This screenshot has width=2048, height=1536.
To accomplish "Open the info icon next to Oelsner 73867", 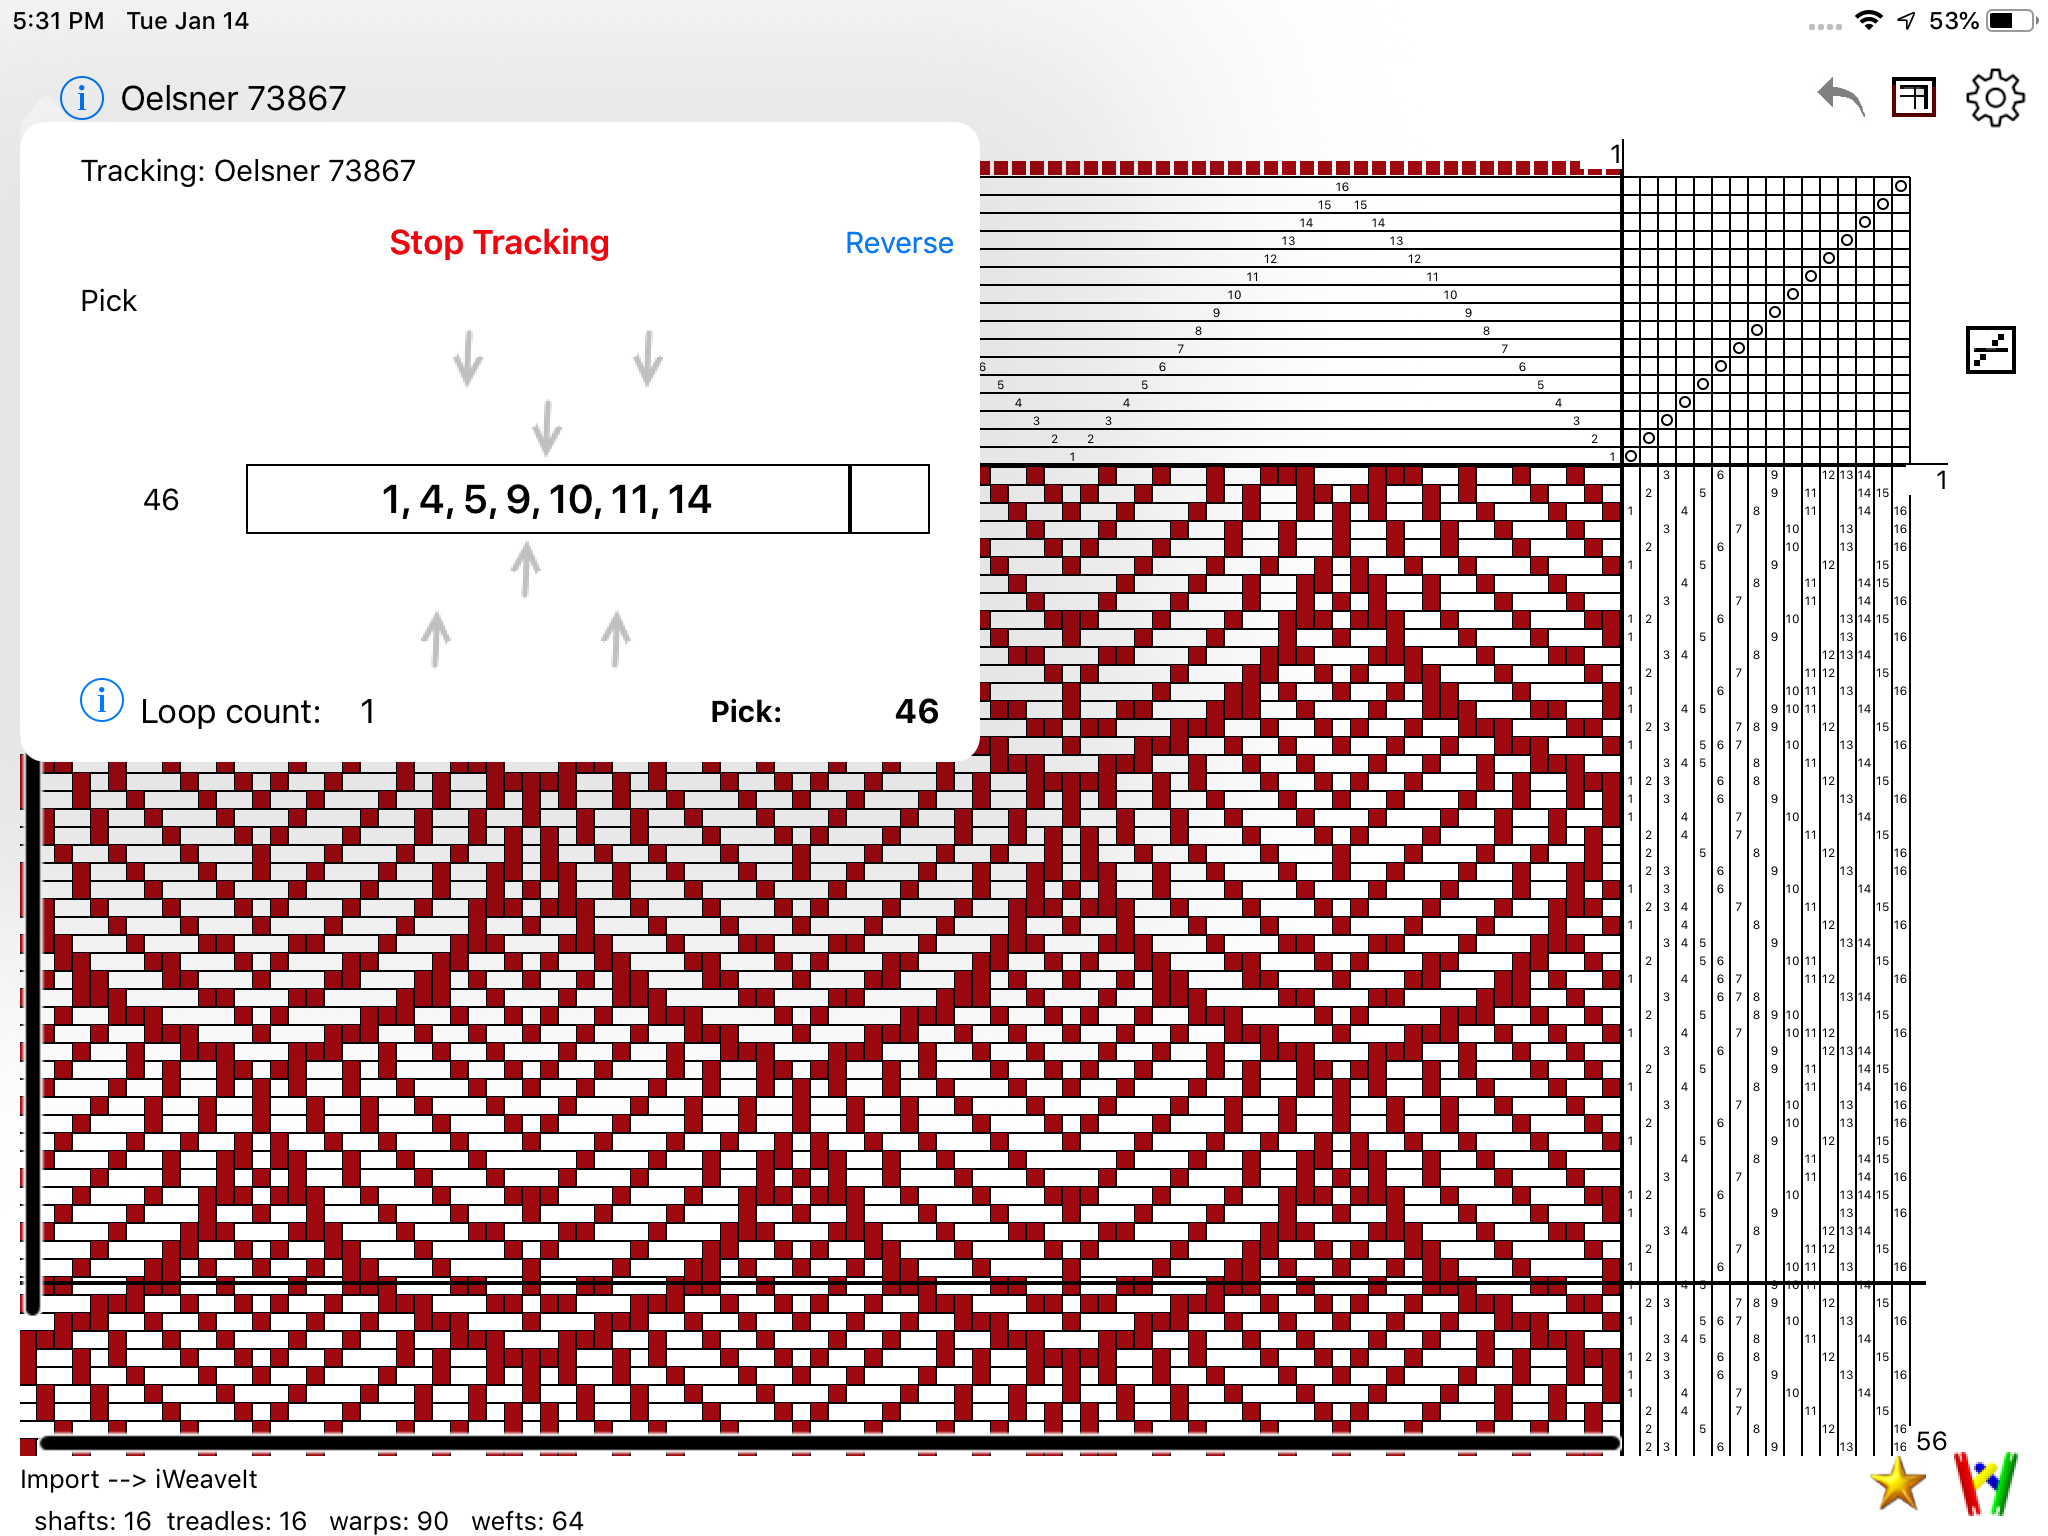I will tap(82, 98).
